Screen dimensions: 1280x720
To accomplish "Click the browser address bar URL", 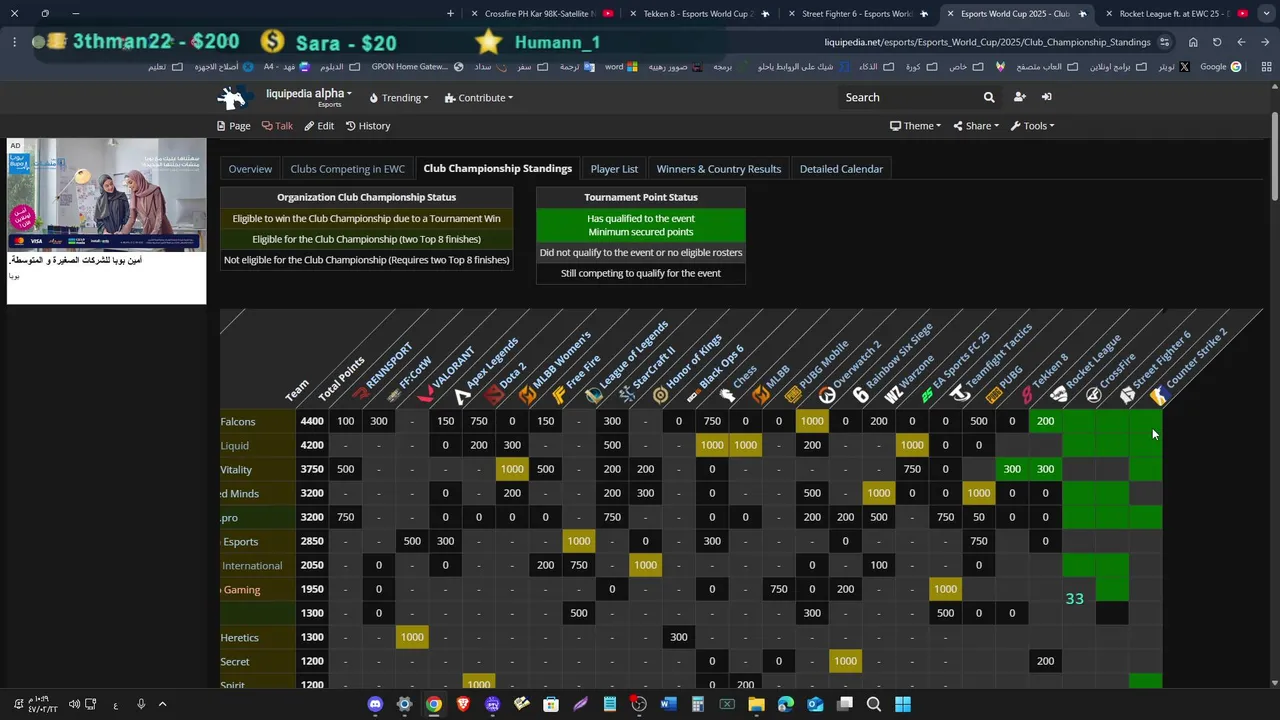I will (x=988, y=42).
